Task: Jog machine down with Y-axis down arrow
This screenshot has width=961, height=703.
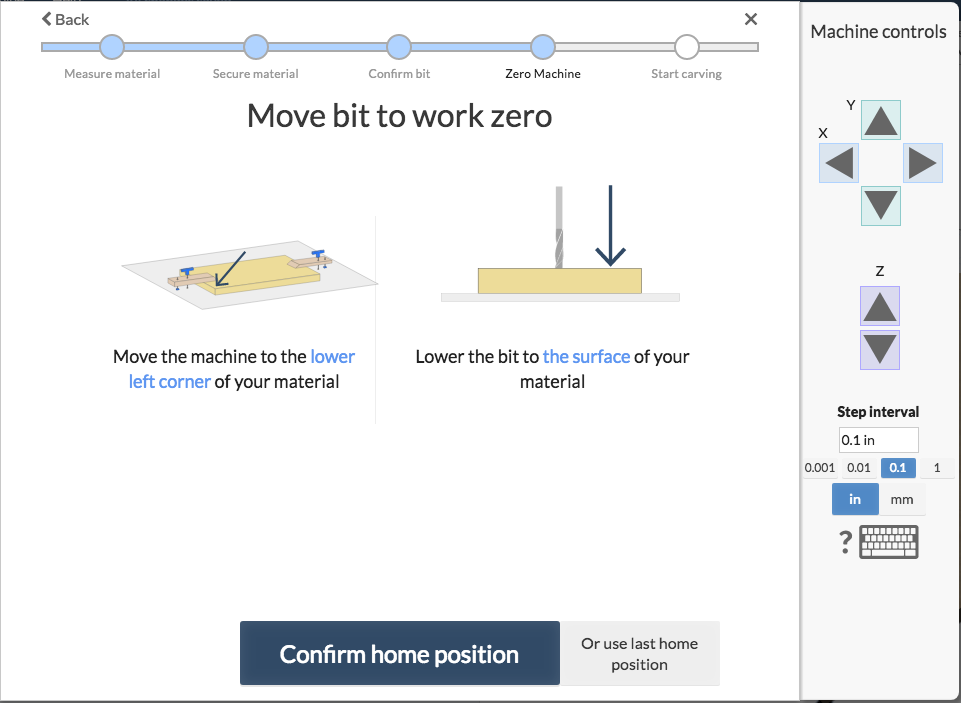Action: (x=880, y=205)
